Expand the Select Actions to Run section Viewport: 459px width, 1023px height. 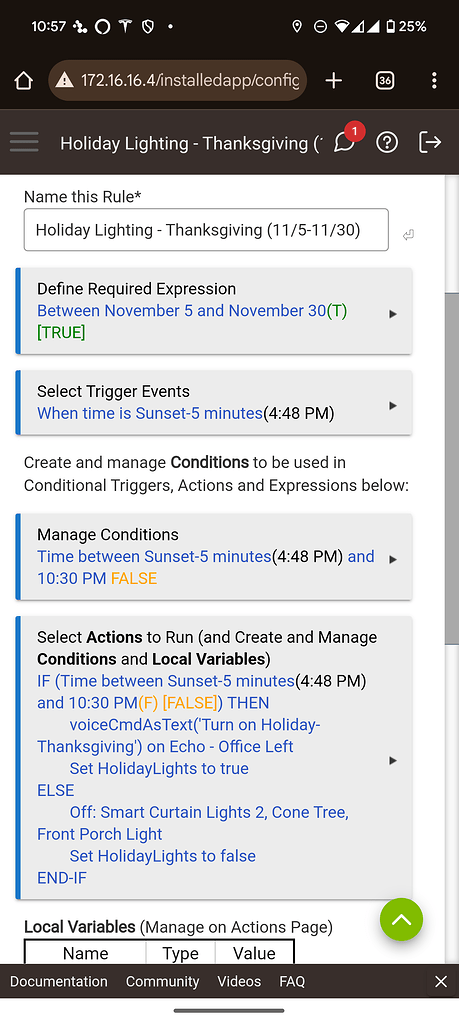click(214, 757)
